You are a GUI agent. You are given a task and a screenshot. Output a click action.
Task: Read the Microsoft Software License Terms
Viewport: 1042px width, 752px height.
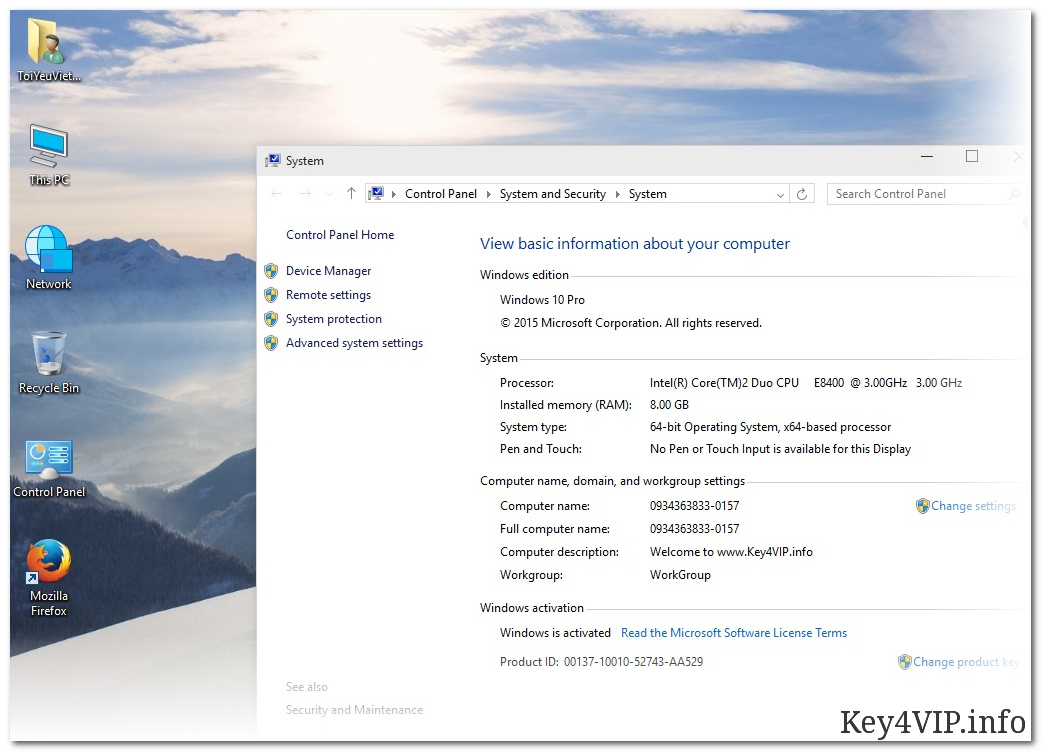tap(734, 632)
